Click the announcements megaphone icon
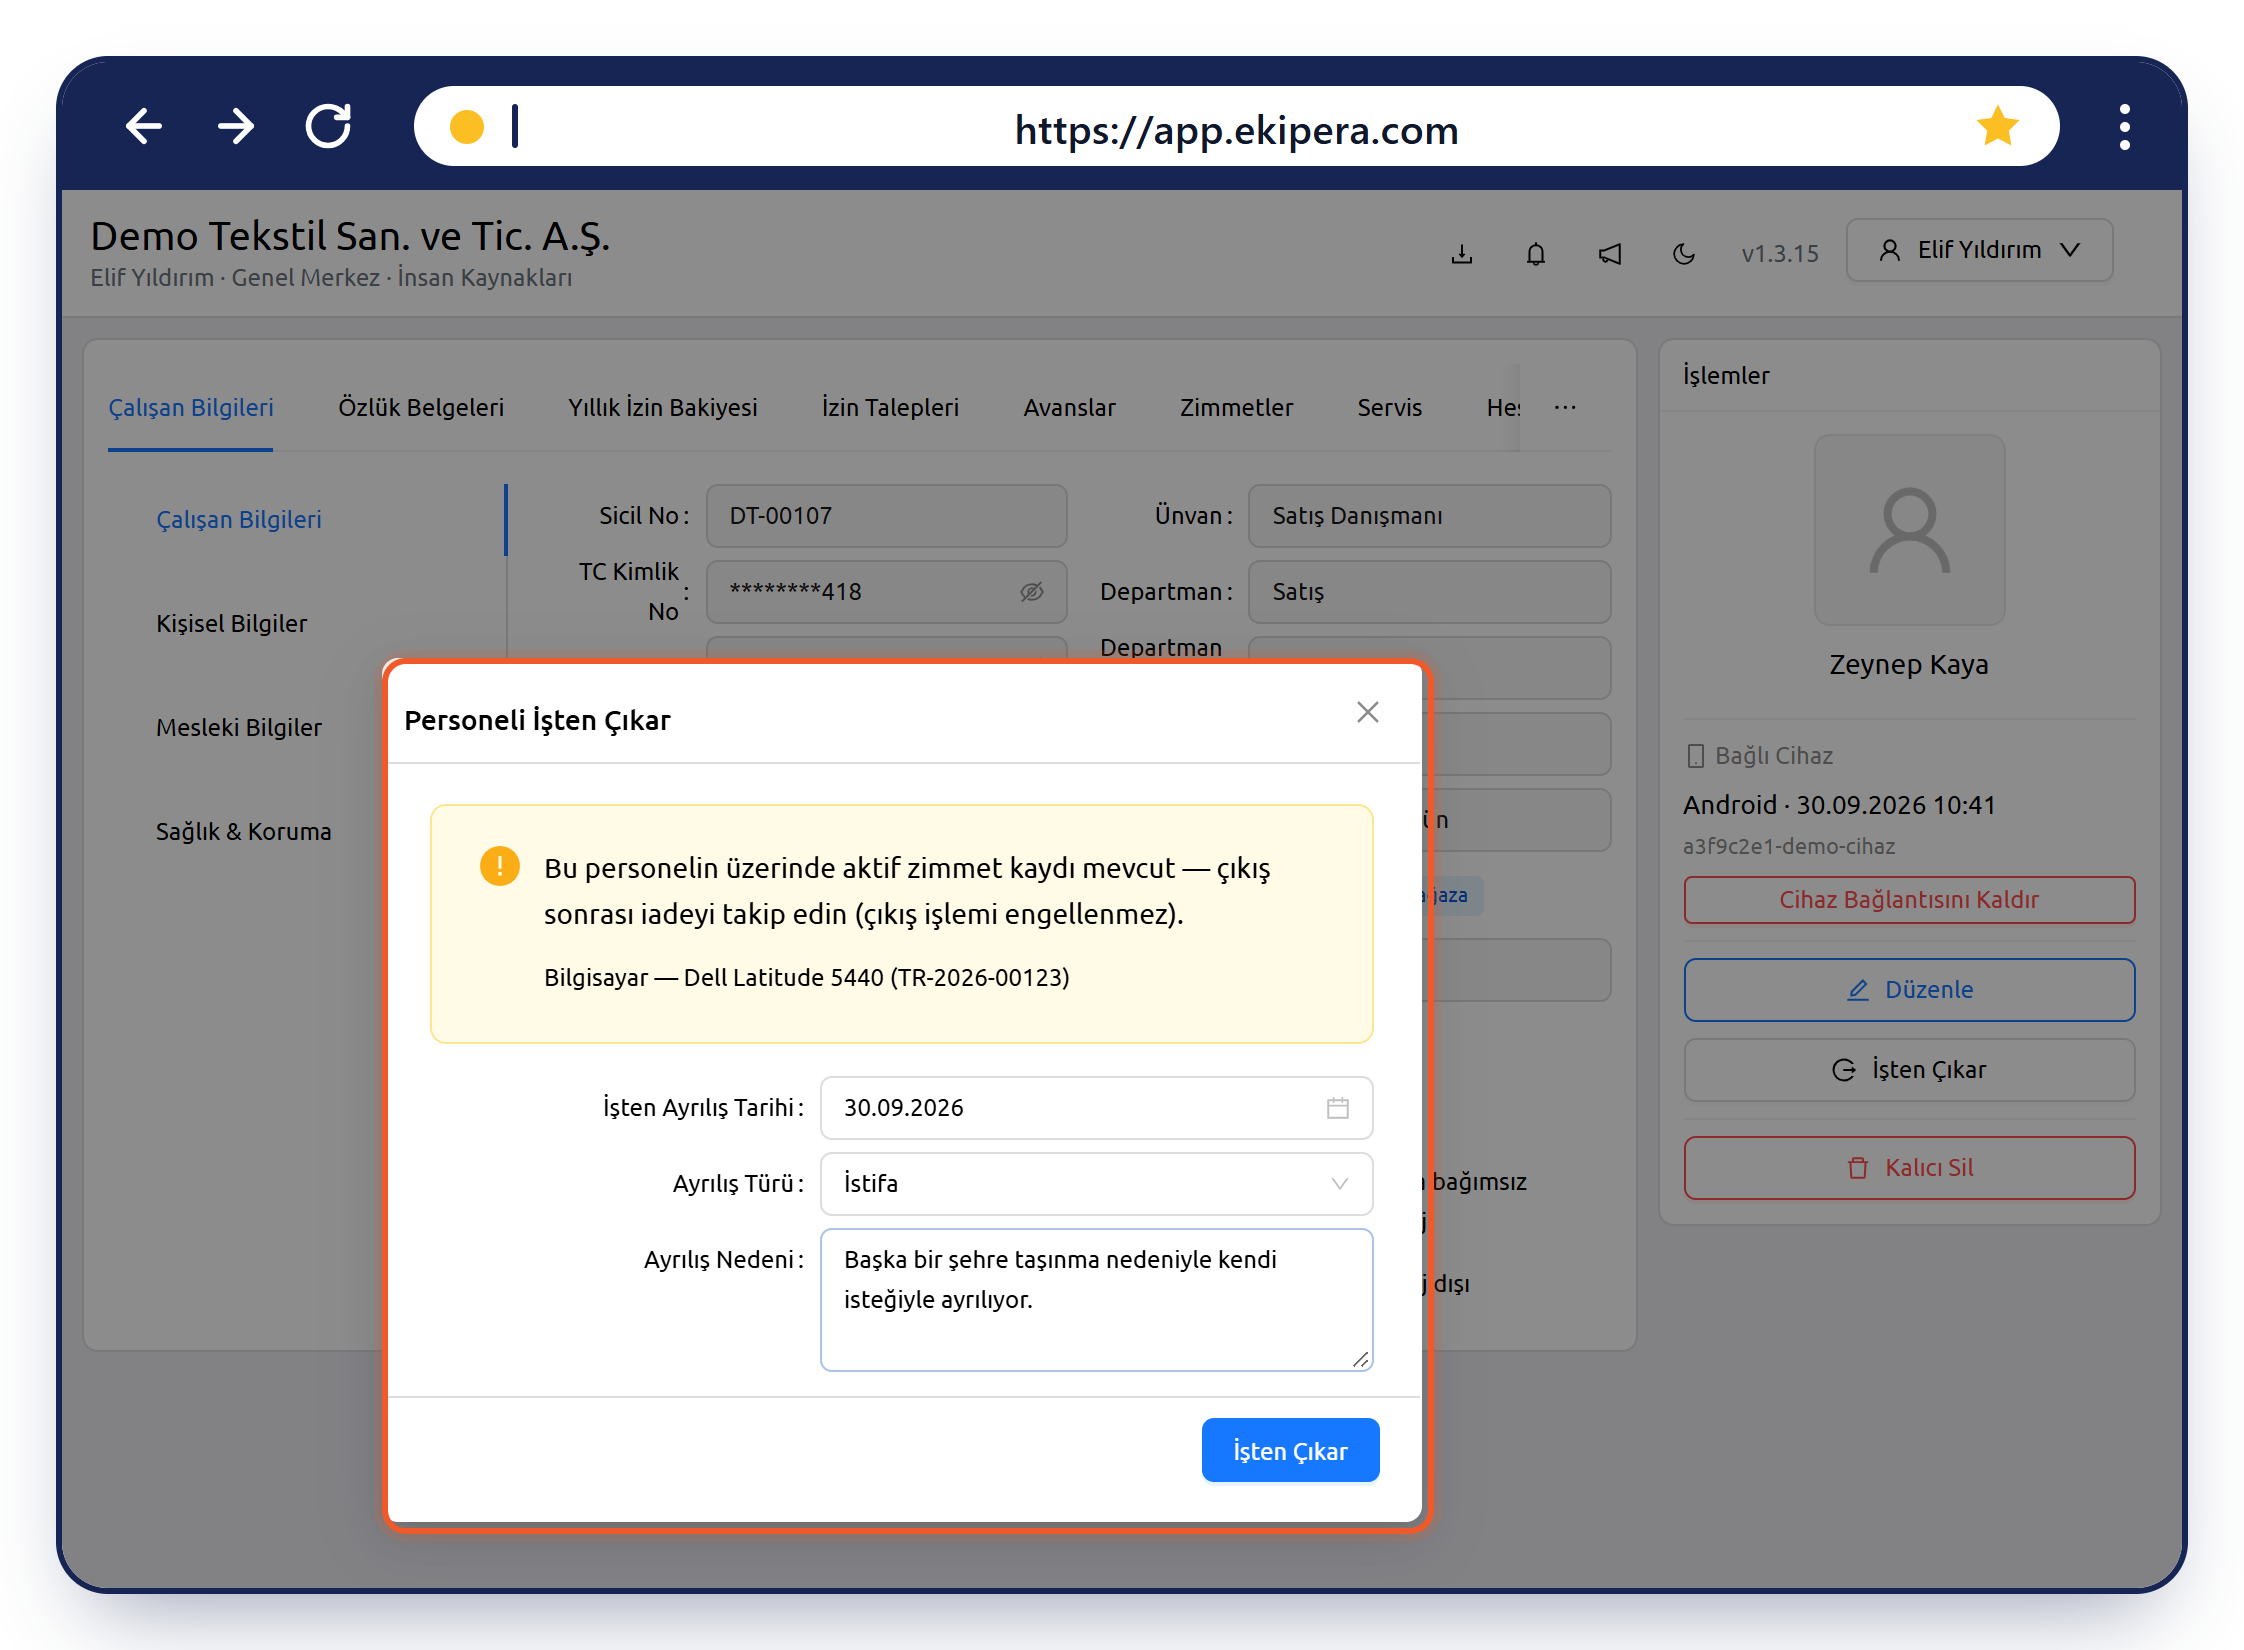This screenshot has width=2244, height=1650. [1610, 254]
